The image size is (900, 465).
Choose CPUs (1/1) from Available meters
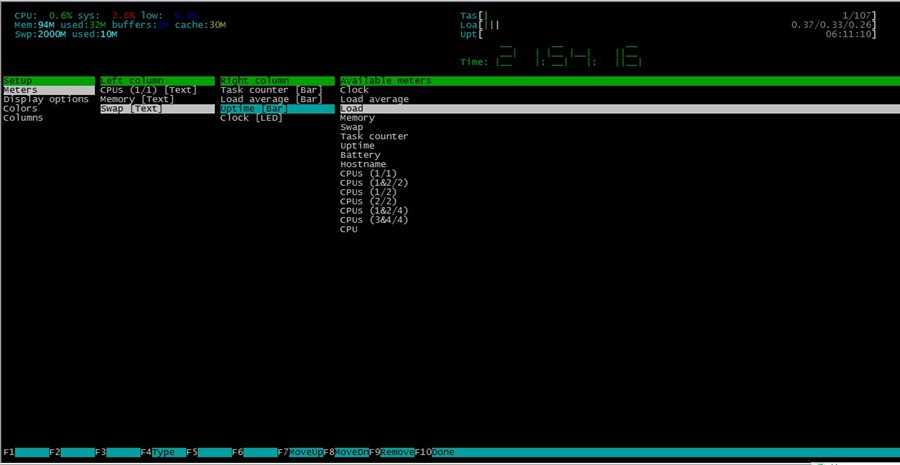[368, 173]
